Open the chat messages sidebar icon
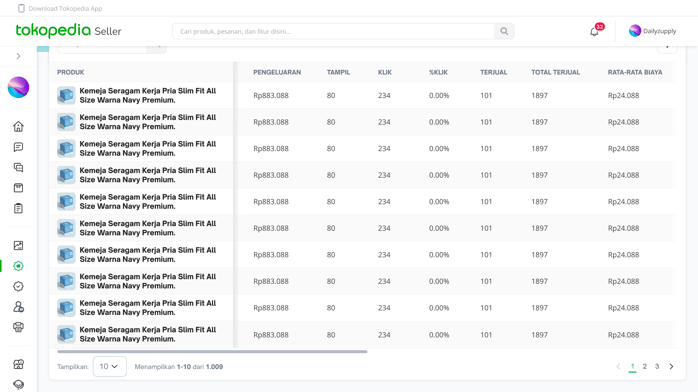The width and height of the screenshot is (698, 392). tap(18, 147)
